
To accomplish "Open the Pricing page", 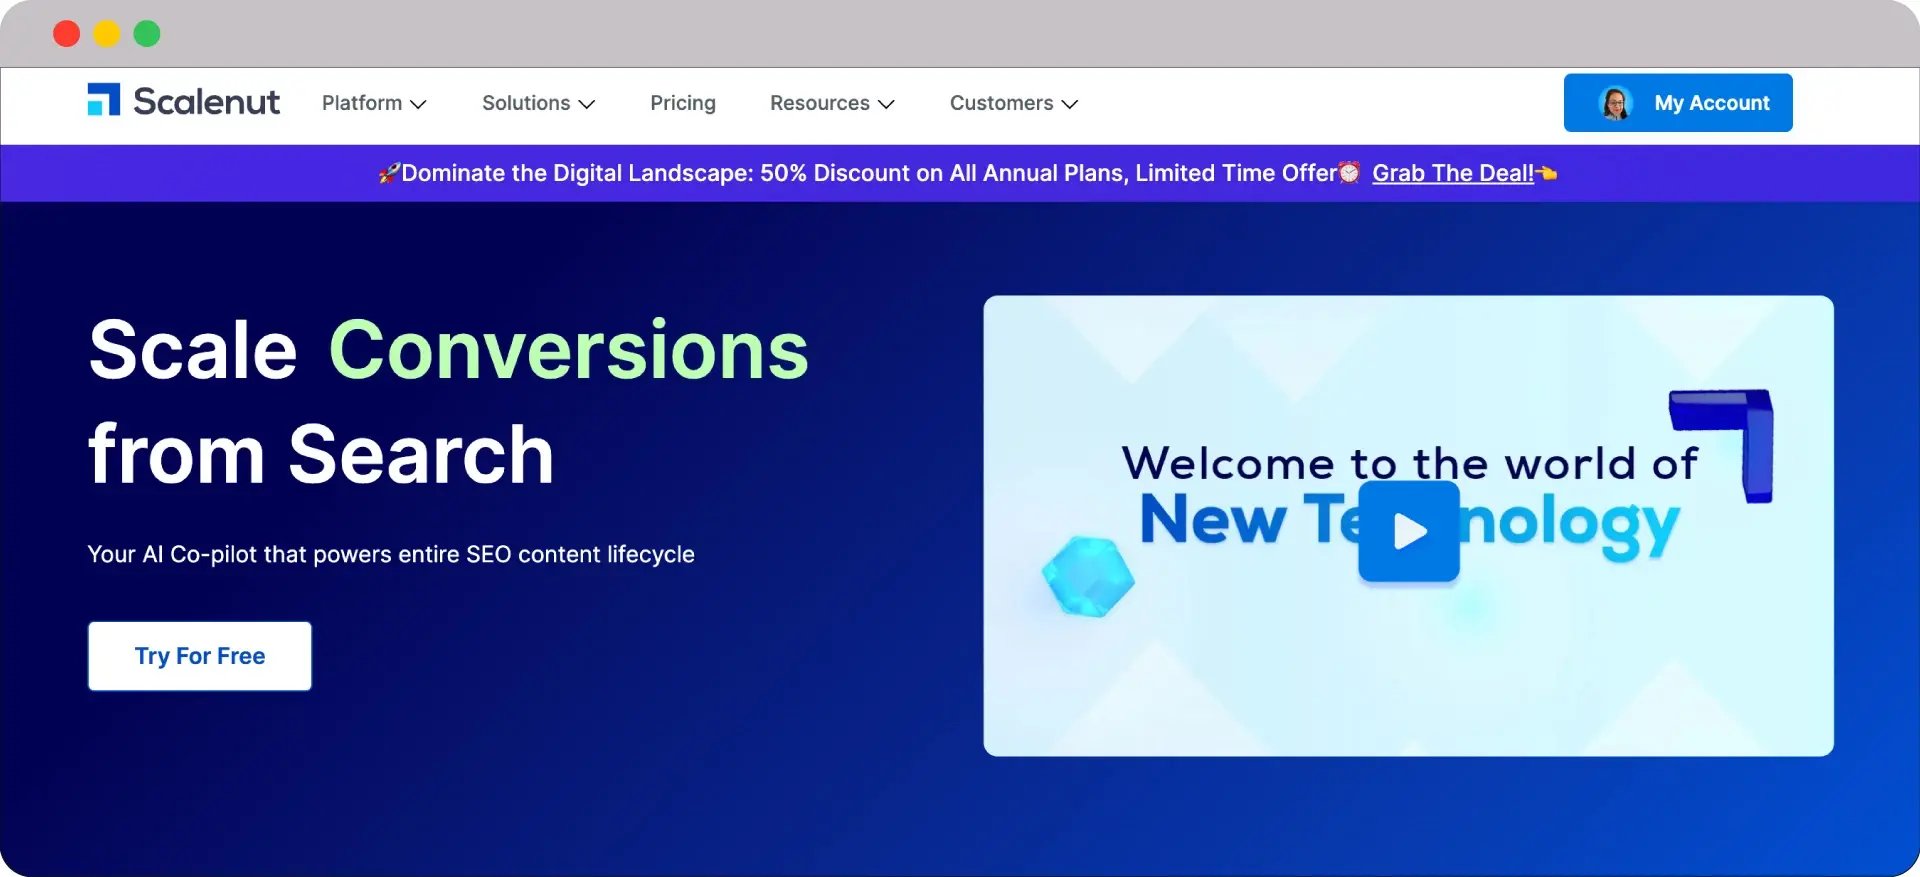I will pos(683,103).
